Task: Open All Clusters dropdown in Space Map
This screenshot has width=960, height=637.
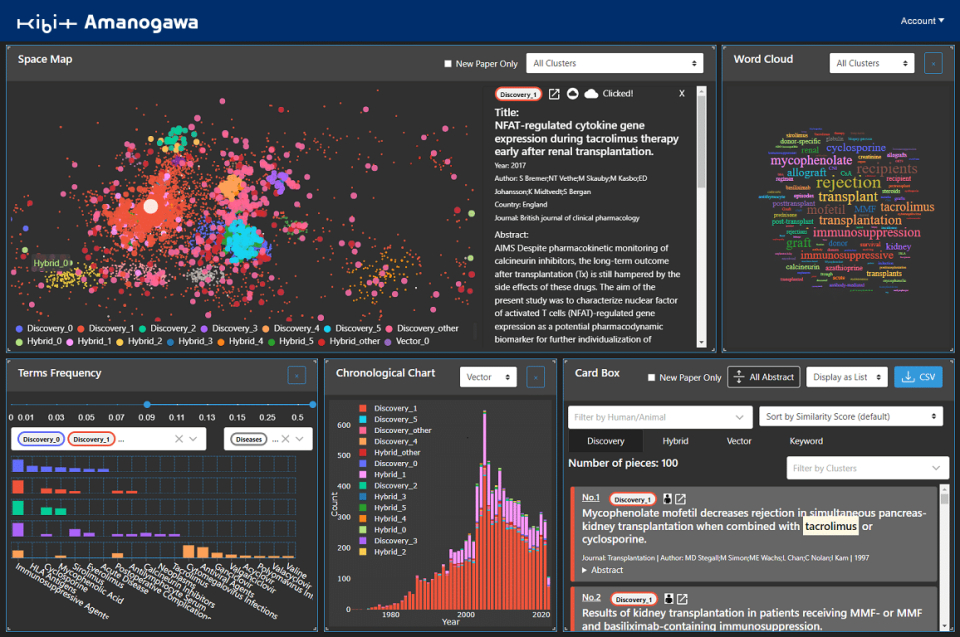Action: [614, 63]
